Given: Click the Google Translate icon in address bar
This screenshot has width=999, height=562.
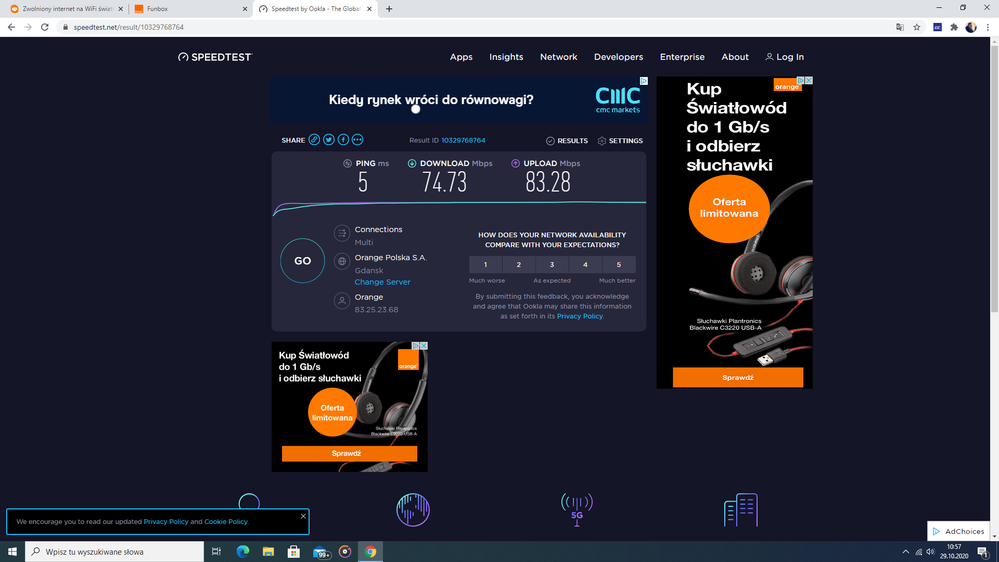Looking at the screenshot, I should [900, 27].
